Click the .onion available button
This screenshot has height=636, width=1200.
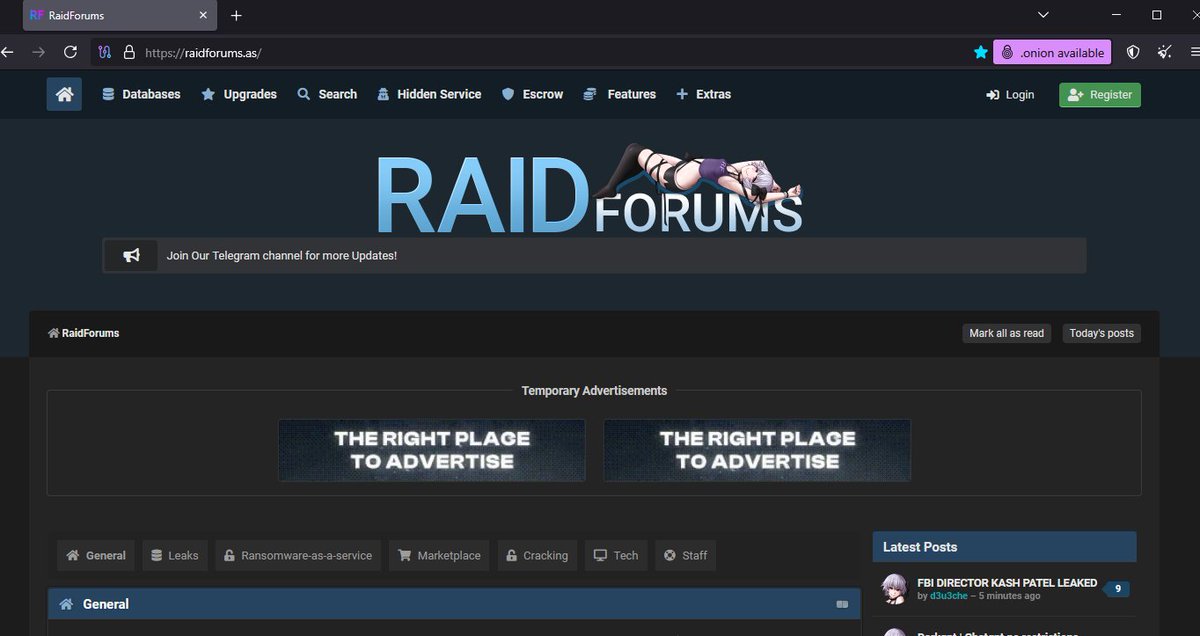[1053, 52]
